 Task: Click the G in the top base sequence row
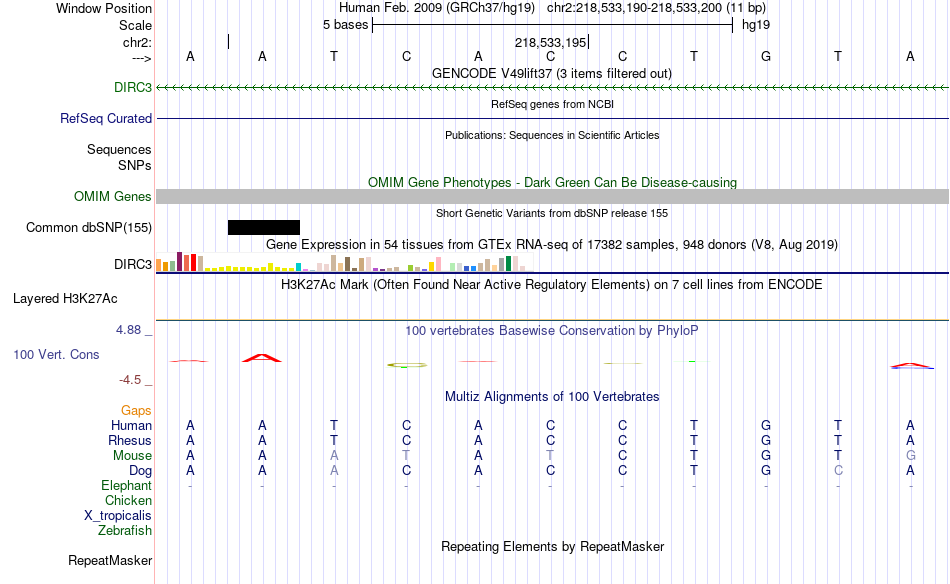(x=766, y=56)
